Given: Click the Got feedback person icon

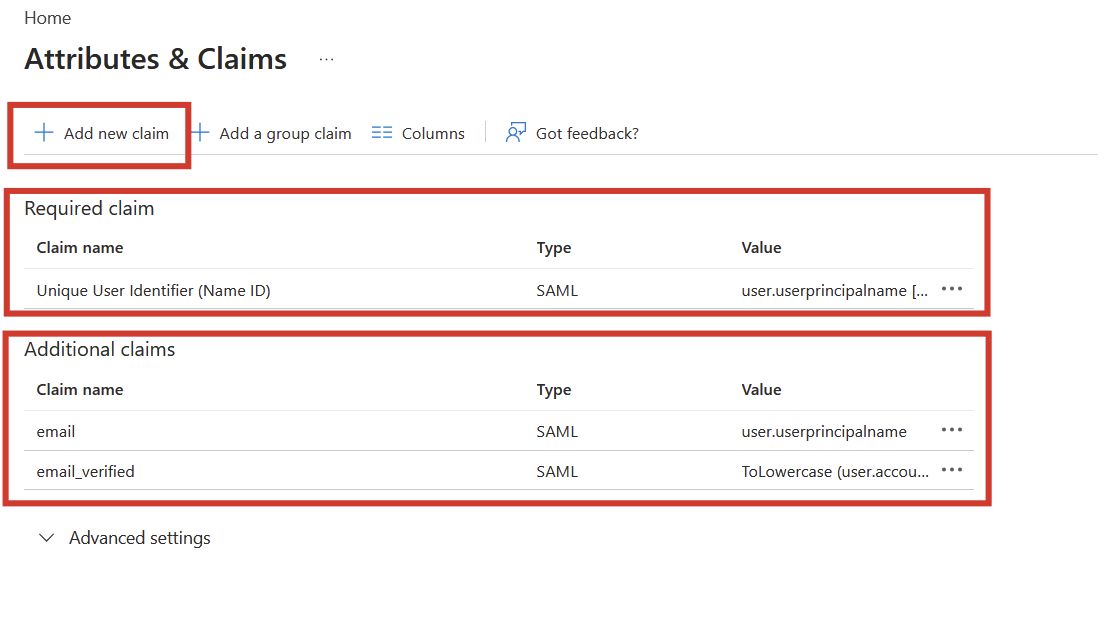Looking at the screenshot, I should [516, 133].
